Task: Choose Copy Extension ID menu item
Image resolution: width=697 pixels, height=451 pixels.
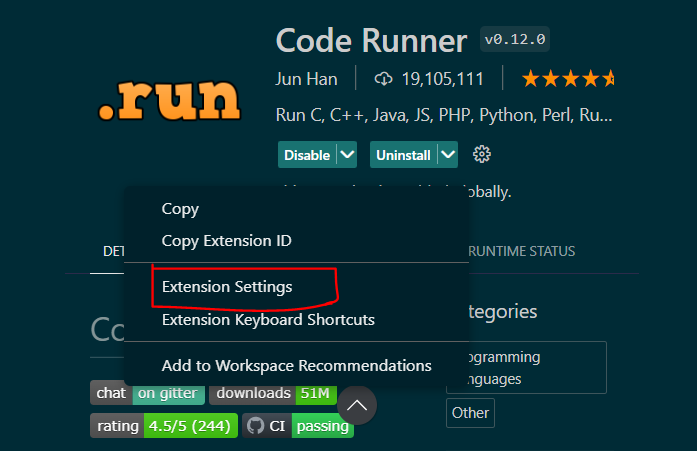Action: point(296,241)
